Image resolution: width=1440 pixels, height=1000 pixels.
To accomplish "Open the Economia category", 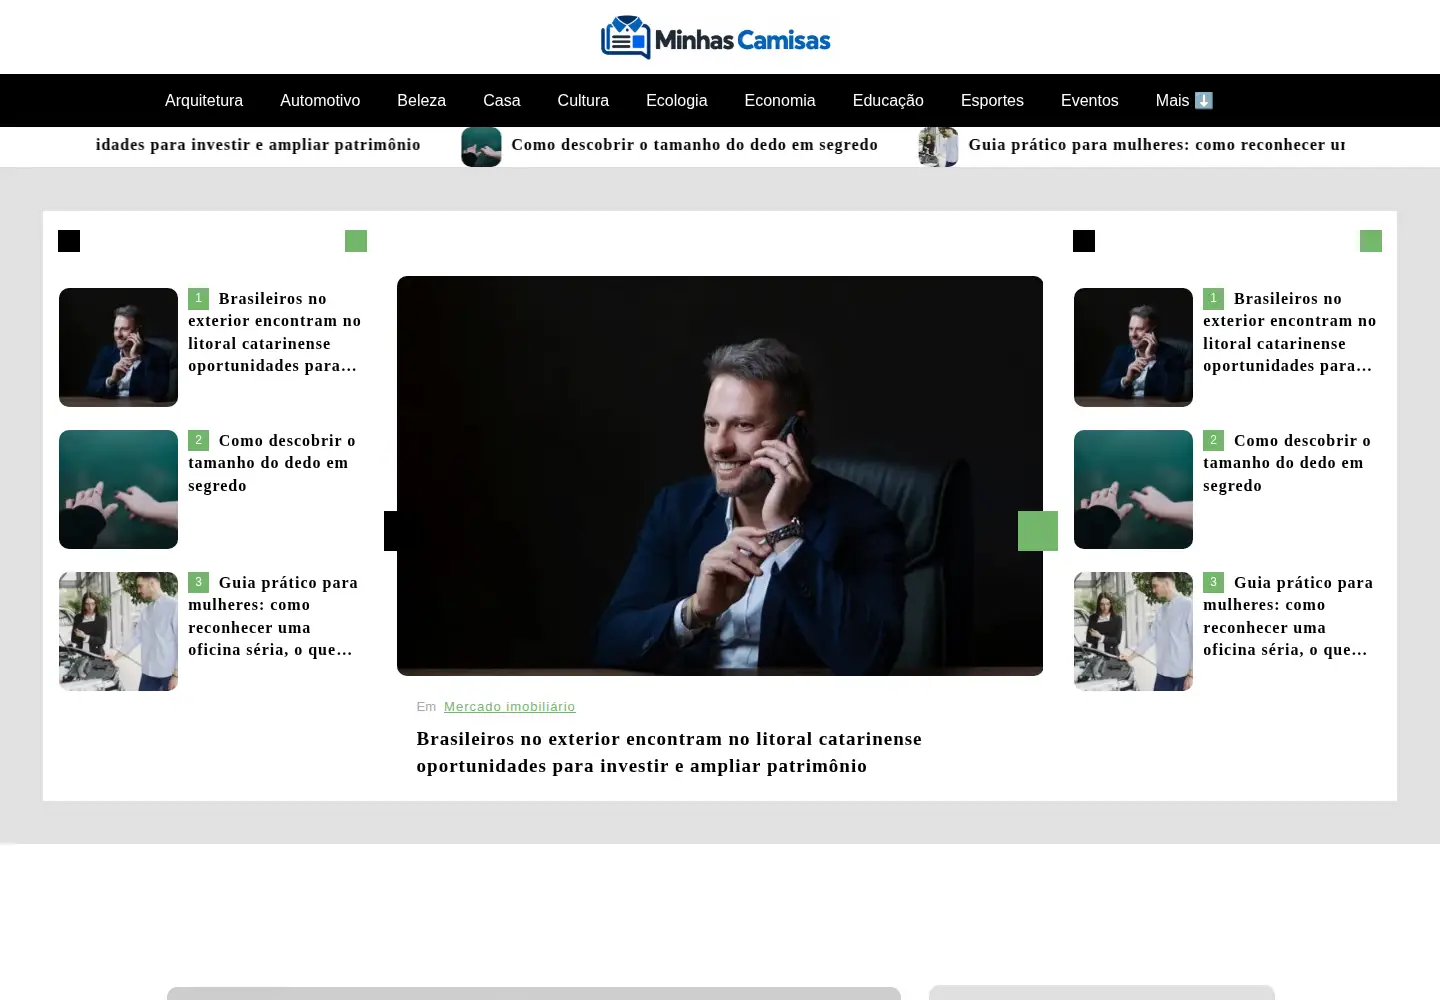I will (x=780, y=100).
